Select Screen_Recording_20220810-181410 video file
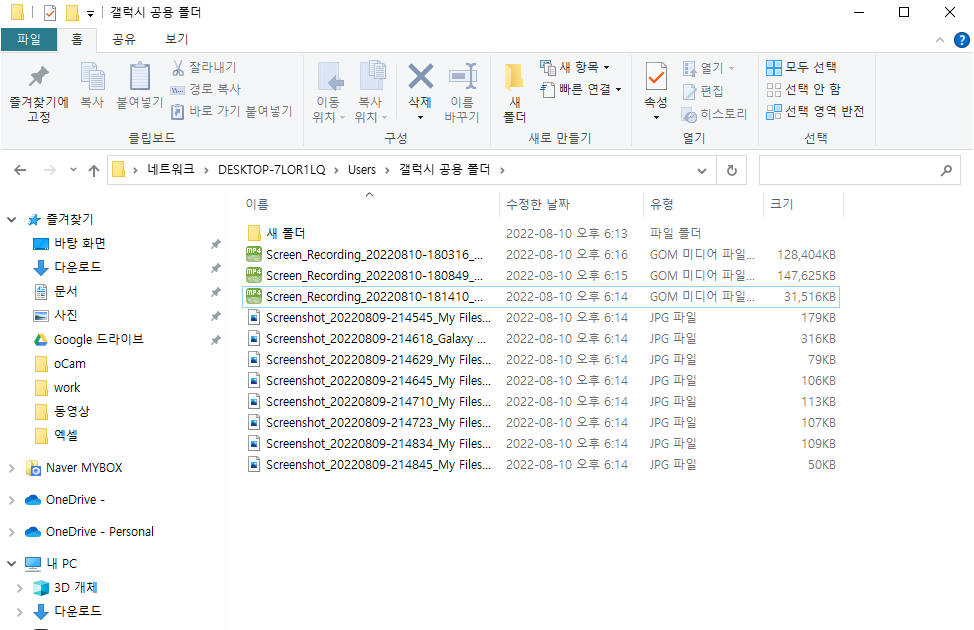The width and height of the screenshot is (974, 630). point(540,297)
